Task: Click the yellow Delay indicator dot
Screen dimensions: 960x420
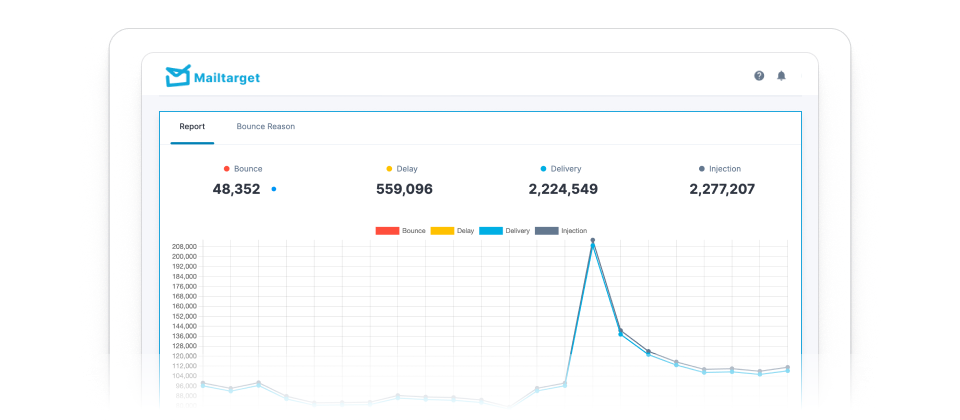Action: pos(389,169)
